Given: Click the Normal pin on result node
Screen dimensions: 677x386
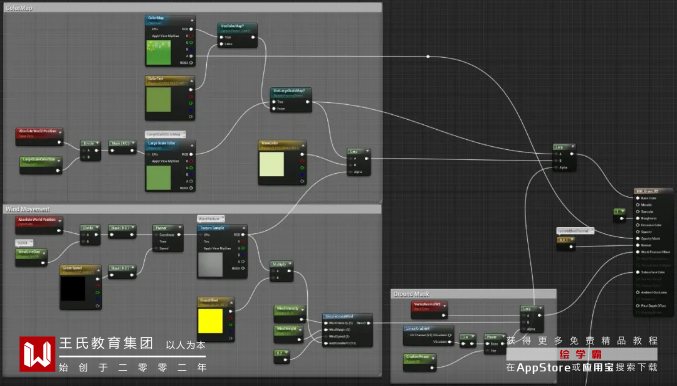Looking at the screenshot, I should 638,245.
